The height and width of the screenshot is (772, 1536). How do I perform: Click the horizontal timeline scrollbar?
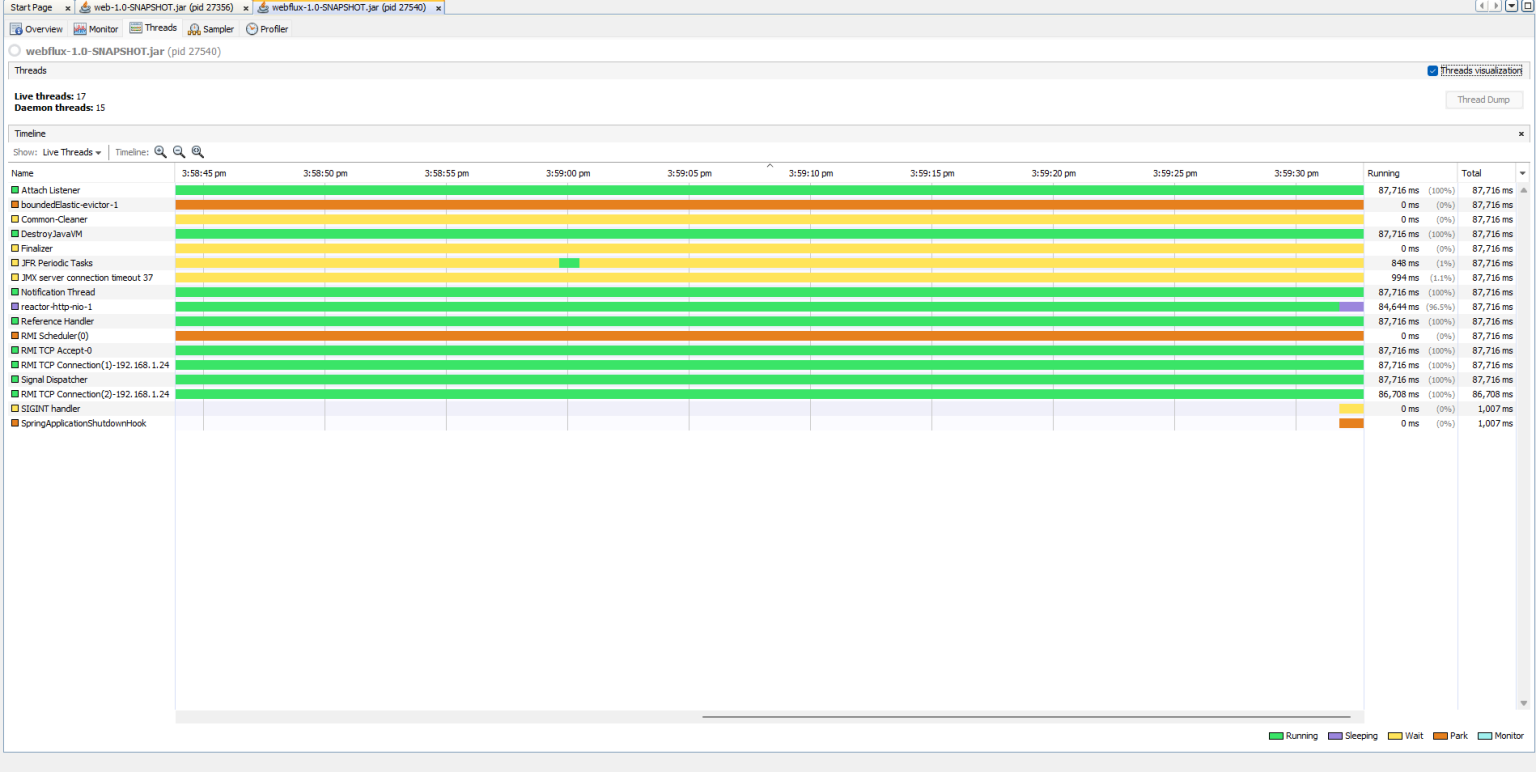[1026, 717]
